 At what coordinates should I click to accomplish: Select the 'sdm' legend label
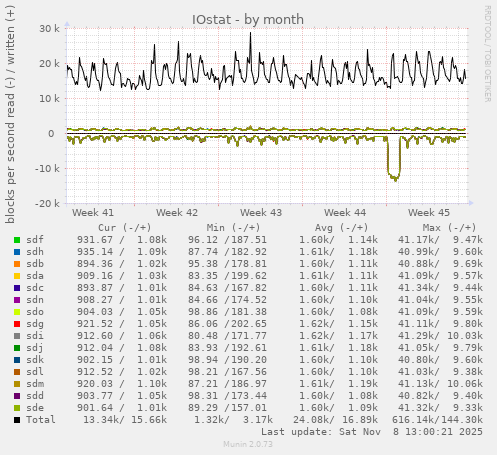35,384
